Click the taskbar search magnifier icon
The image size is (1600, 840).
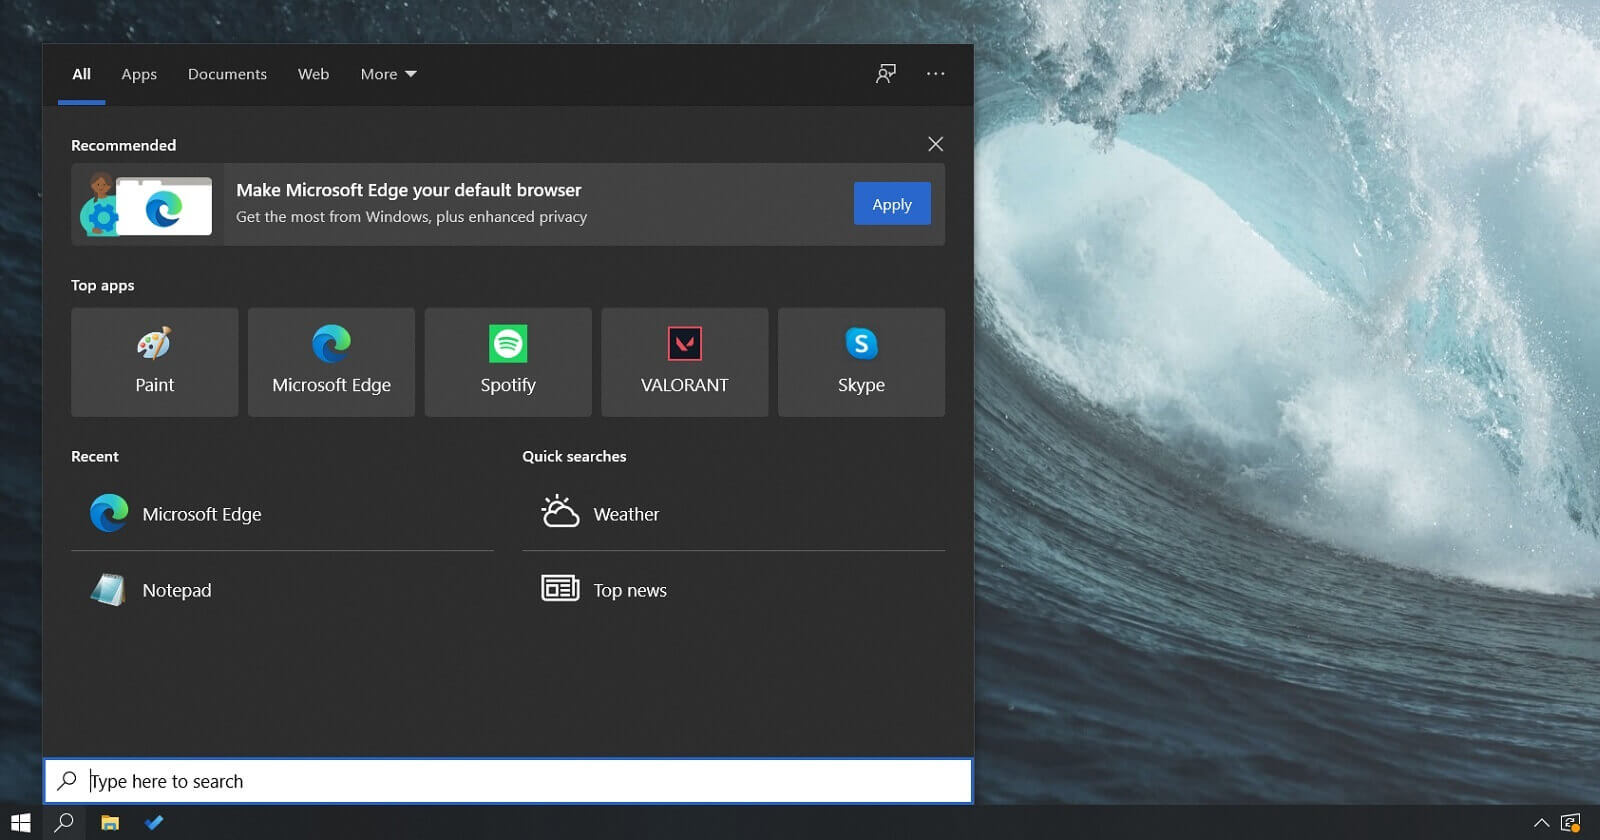(64, 823)
